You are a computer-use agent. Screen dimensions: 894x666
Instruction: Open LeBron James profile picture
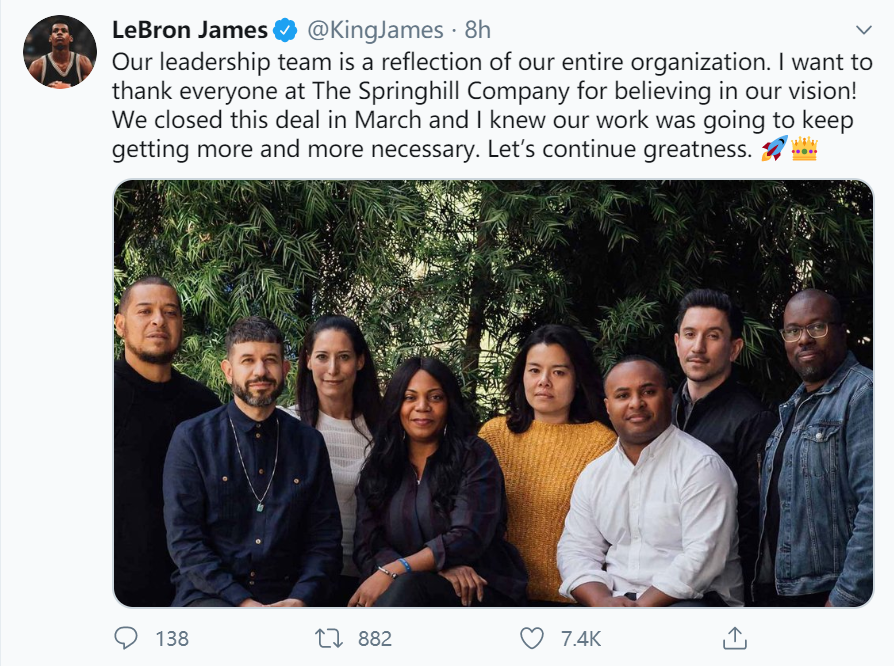(x=60, y=52)
